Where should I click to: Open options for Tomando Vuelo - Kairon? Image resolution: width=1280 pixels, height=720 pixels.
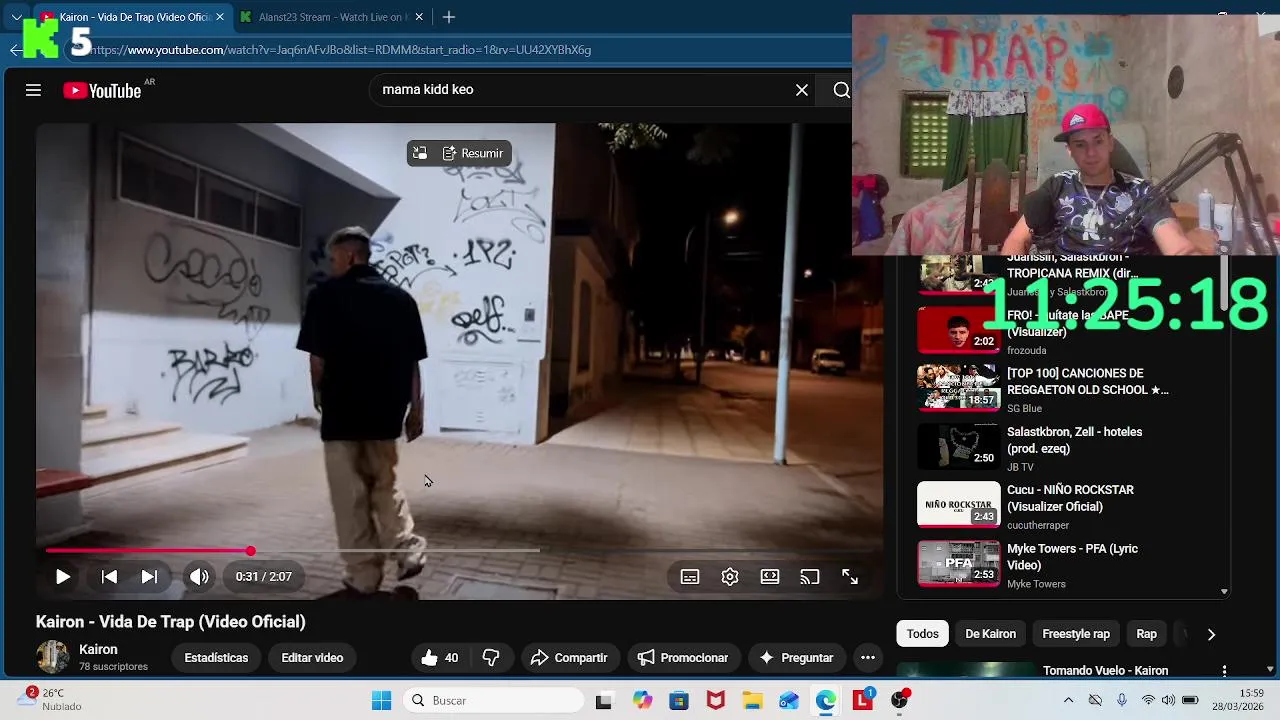pos(1224,671)
